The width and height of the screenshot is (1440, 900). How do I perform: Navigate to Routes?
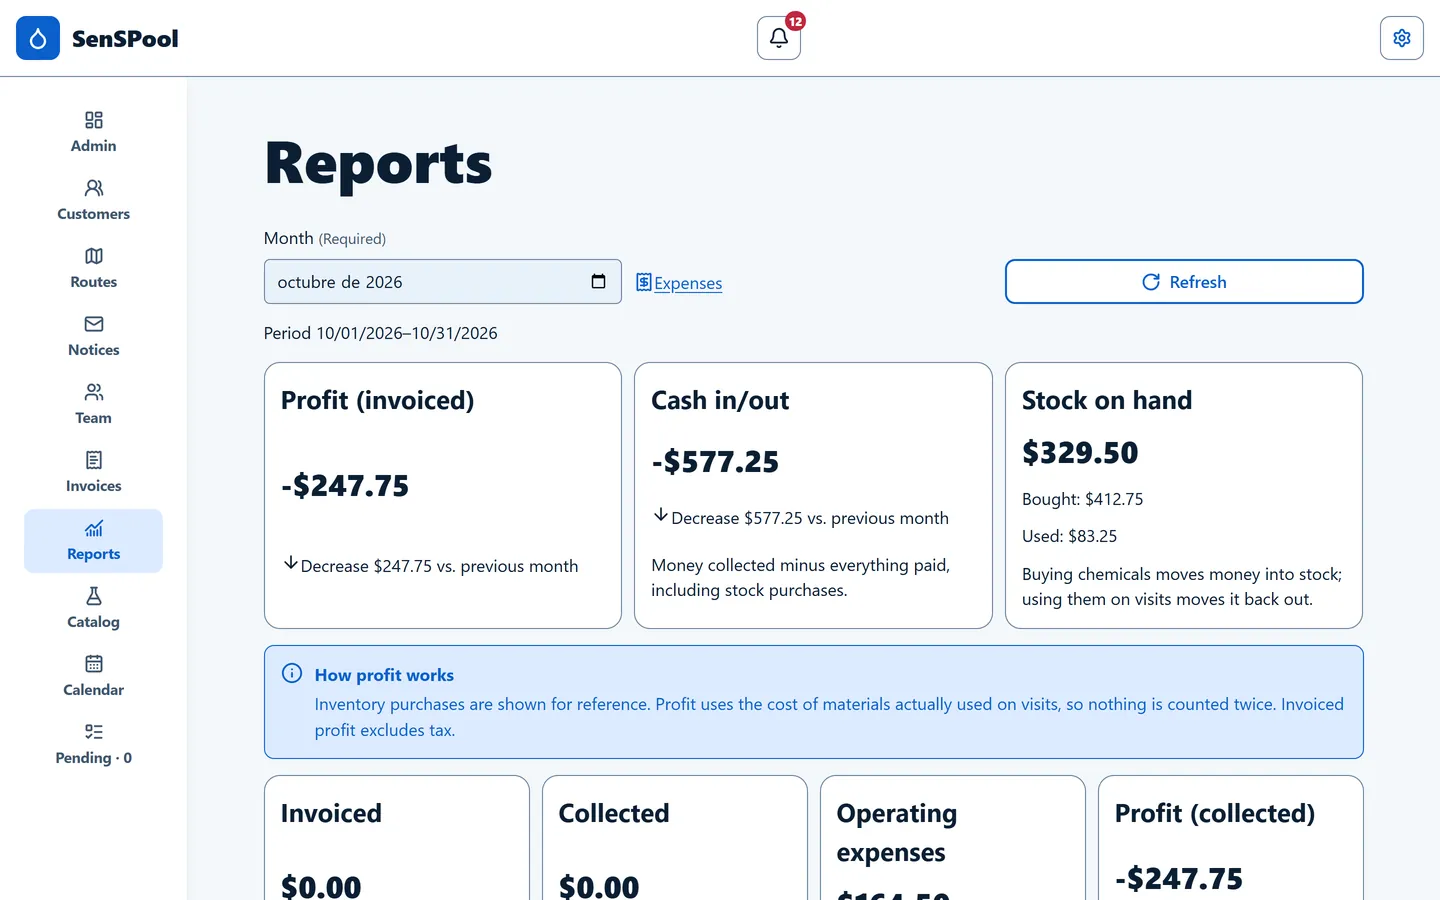pyautogui.click(x=93, y=268)
